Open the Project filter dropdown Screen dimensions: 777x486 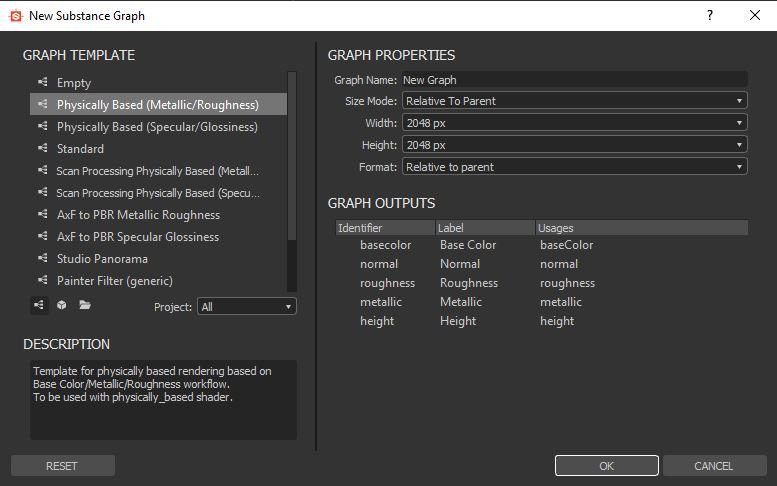[246, 307]
